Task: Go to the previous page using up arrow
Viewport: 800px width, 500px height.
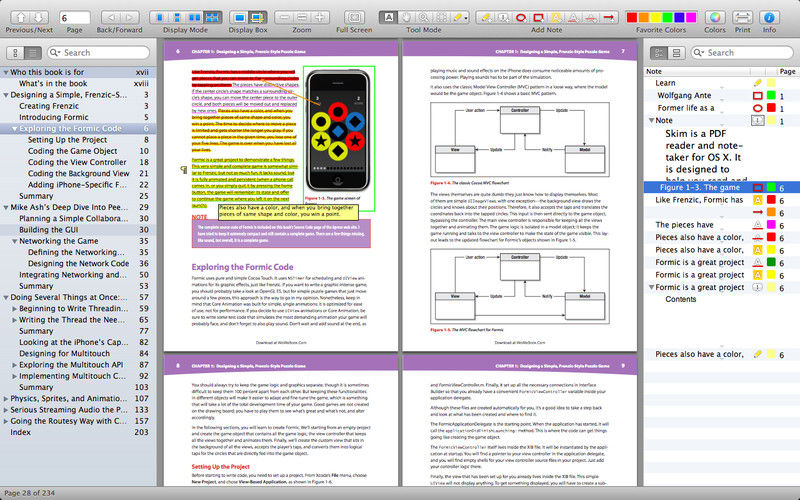Action: point(21,17)
